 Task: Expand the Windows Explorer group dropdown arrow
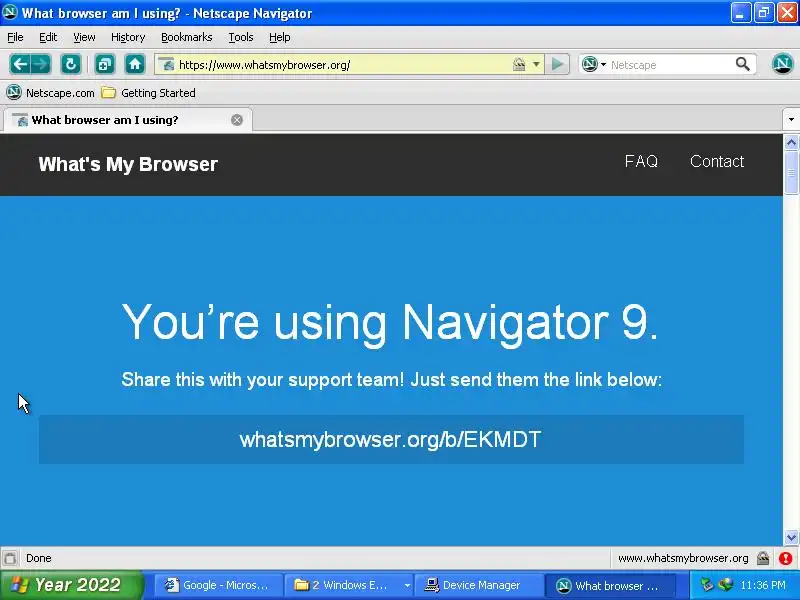tap(407, 585)
